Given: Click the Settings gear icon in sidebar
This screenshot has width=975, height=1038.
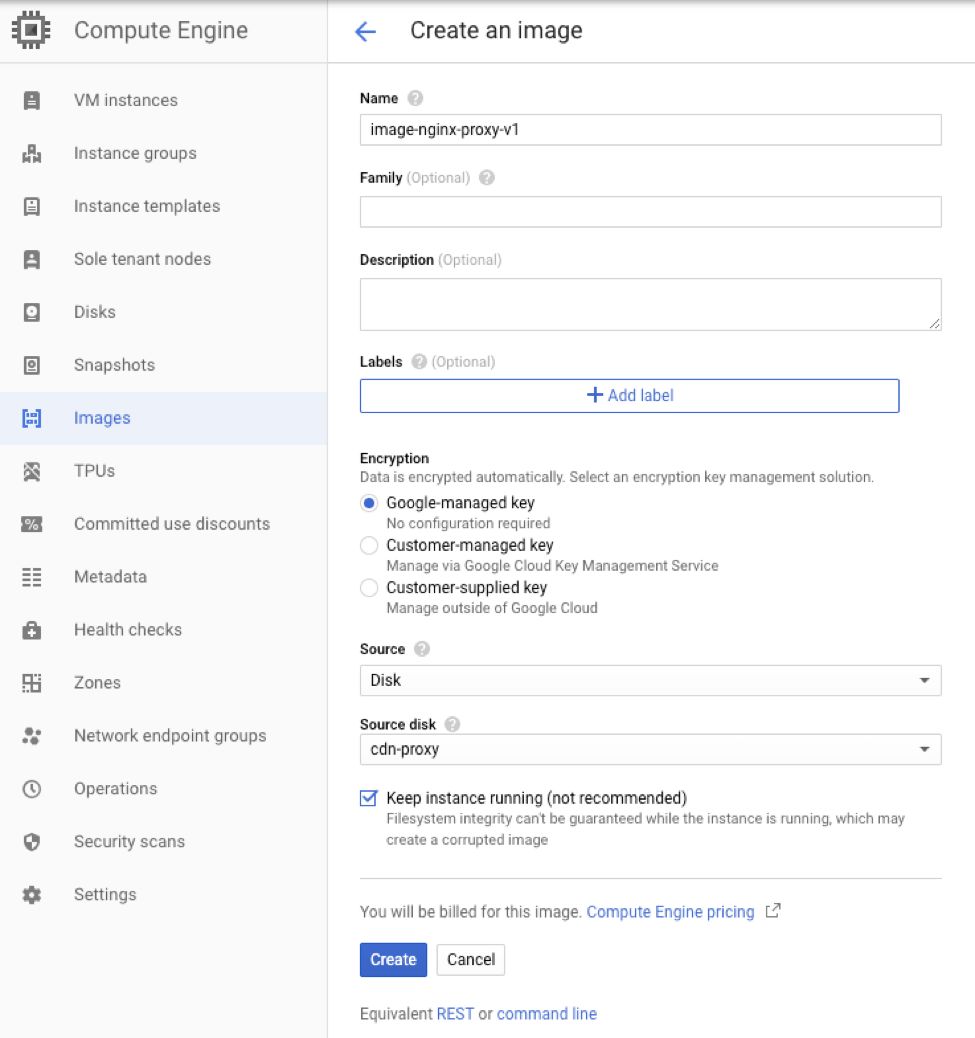Looking at the screenshot, I should [x=32, y=895].
